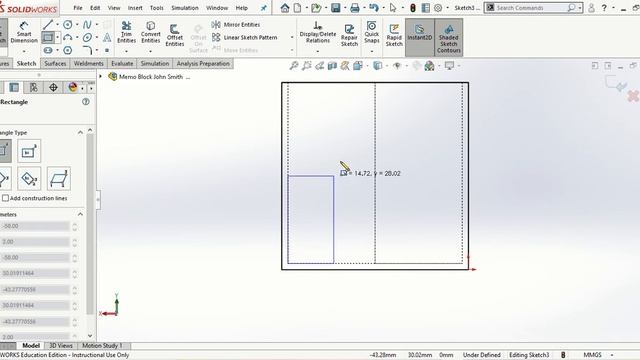Select the Straight Slot tool

(48, 50)
